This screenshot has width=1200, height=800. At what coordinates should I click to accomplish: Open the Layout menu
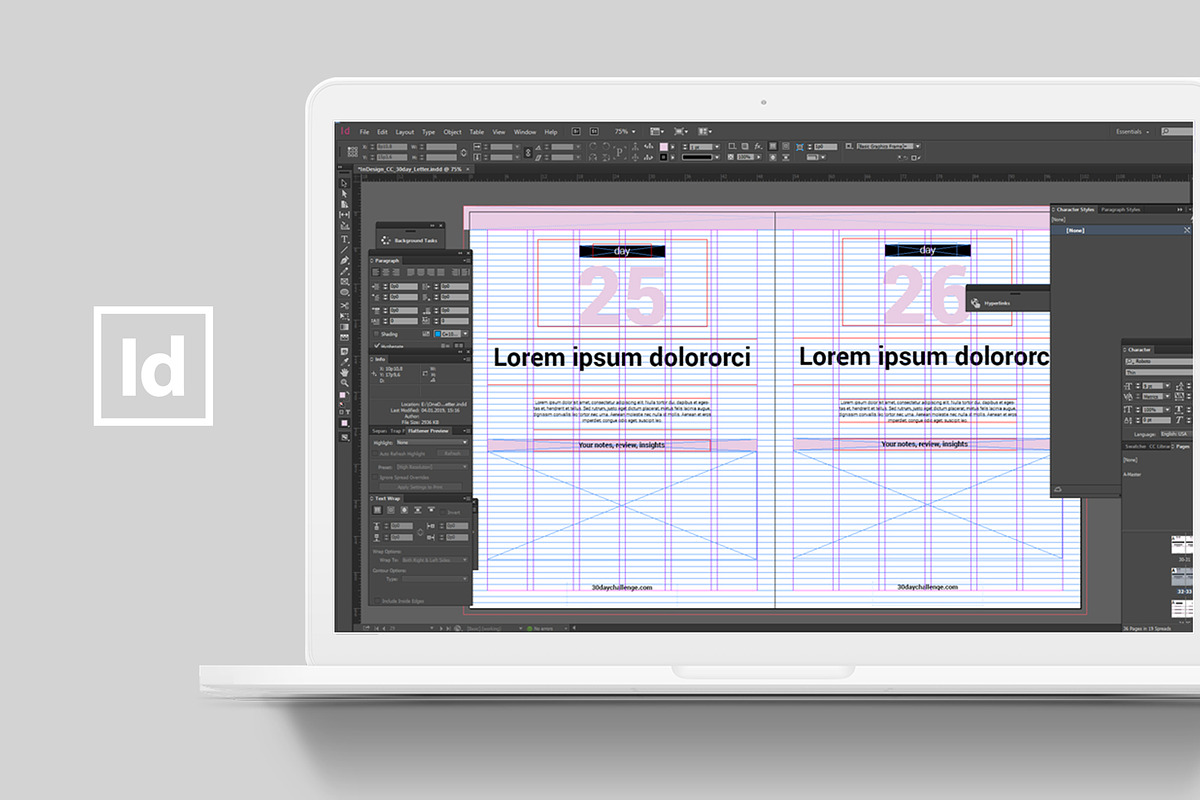tap(404, 132)
